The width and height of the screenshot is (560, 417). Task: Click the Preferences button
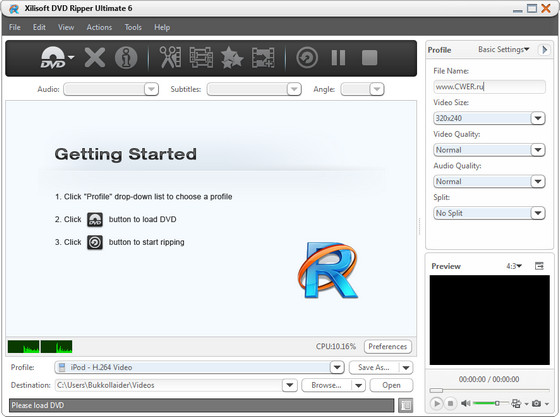(388, 346)
